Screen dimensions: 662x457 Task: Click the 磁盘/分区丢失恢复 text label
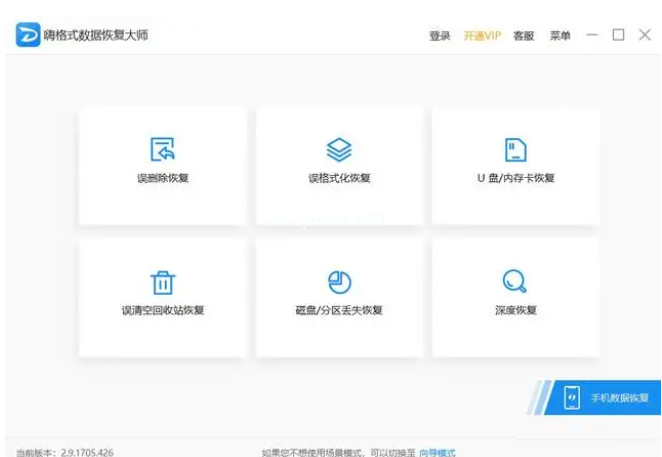coord(339,311)
